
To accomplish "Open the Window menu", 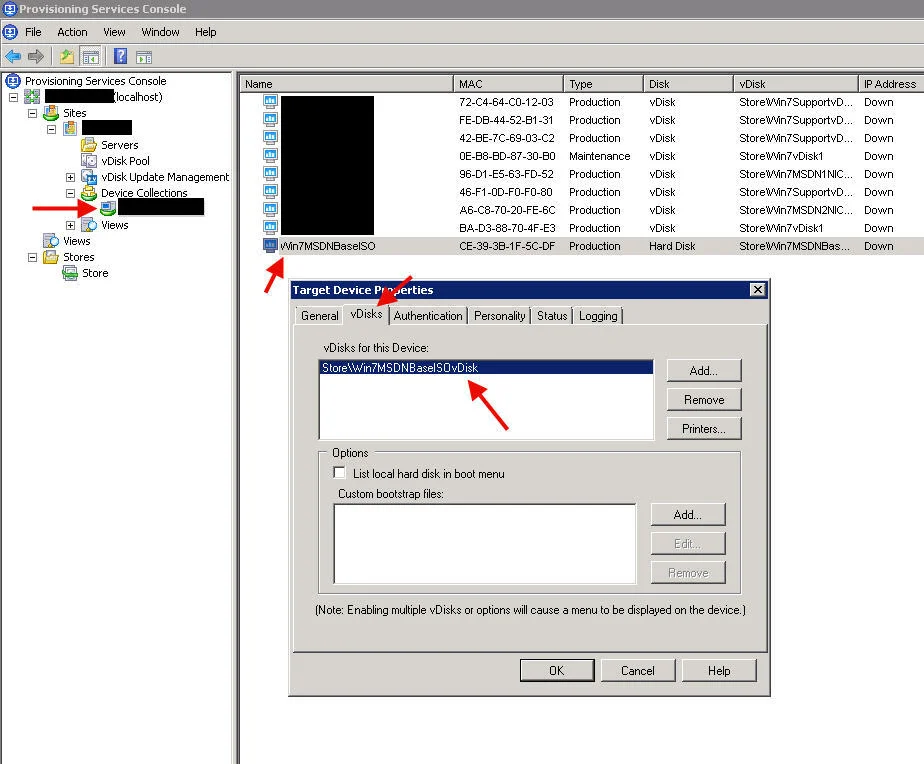I will tap(160, 32).
